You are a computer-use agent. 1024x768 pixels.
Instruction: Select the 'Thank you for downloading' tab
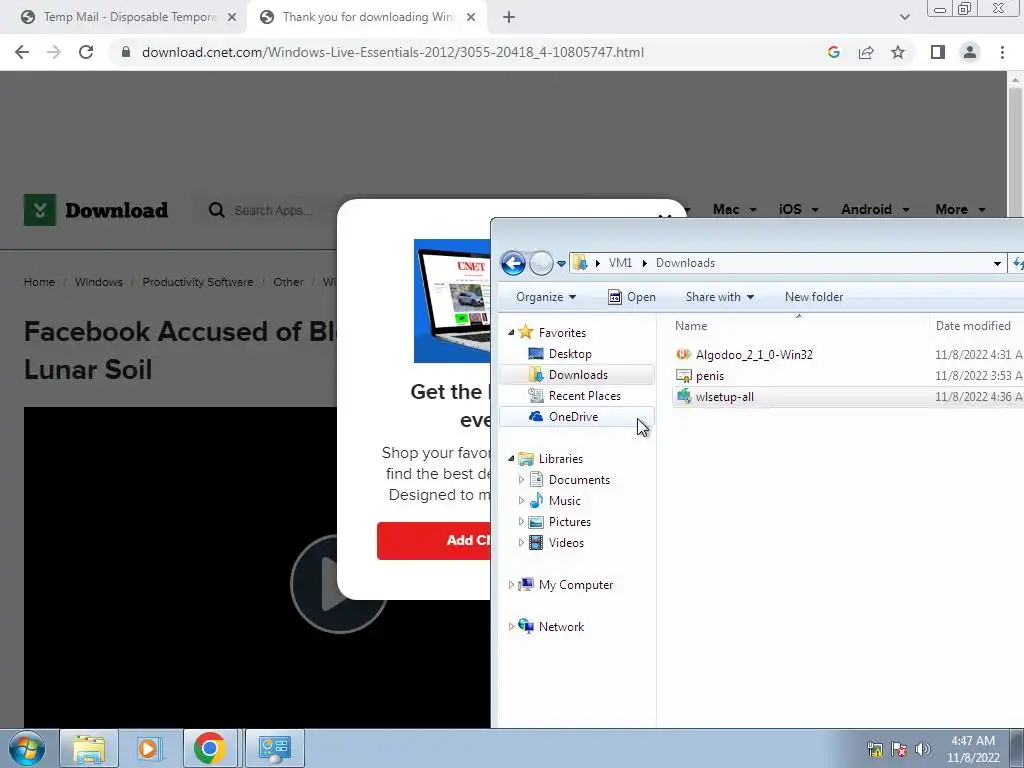[x=368, y=17]
